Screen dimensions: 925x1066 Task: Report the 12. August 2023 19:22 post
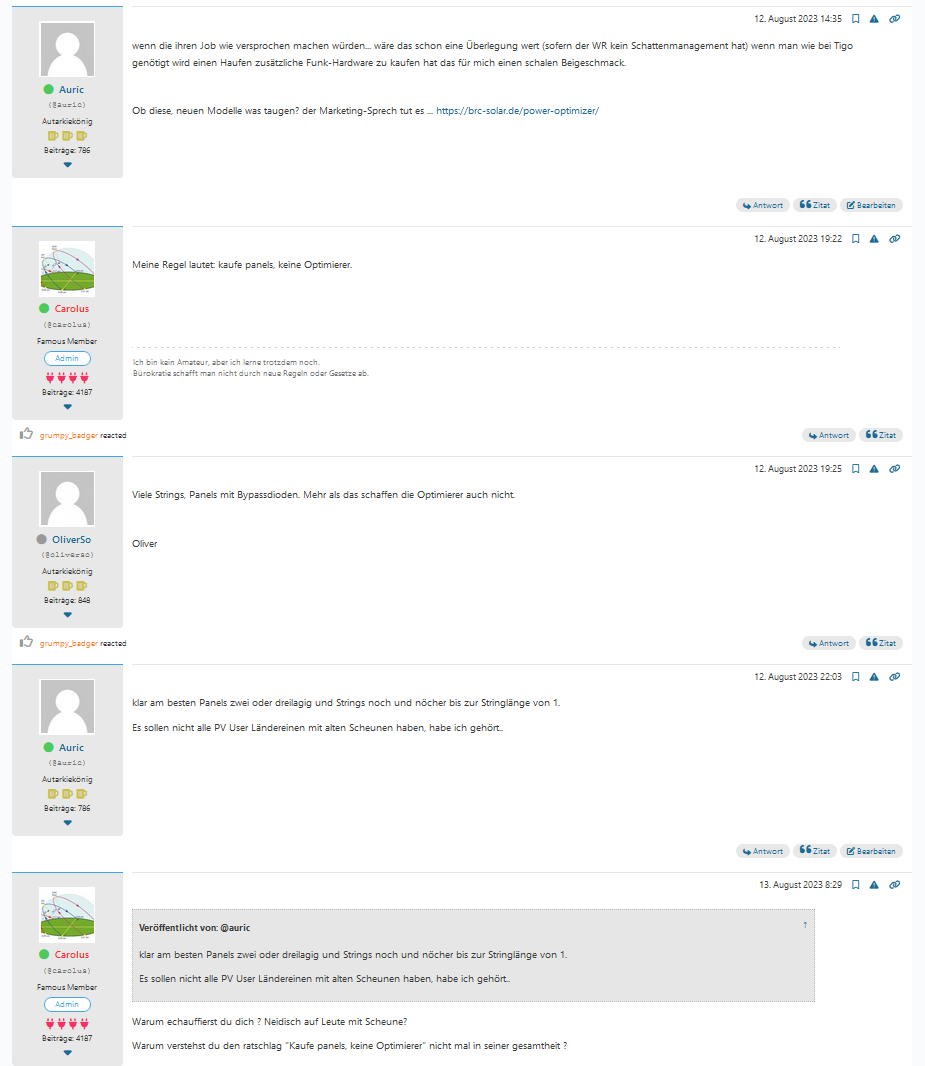(874, 239)
